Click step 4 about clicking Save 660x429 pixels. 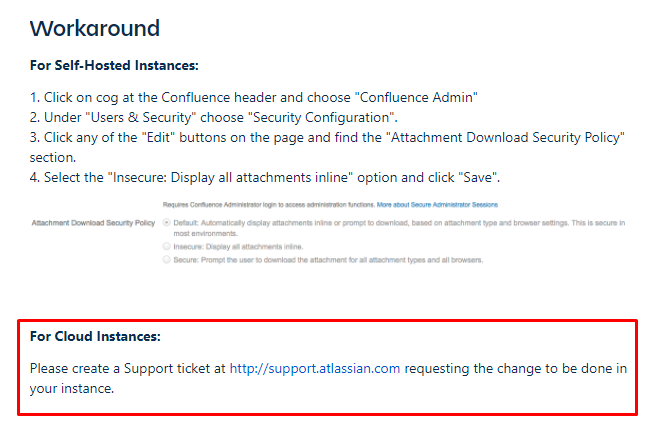click(x=265, y=177)
